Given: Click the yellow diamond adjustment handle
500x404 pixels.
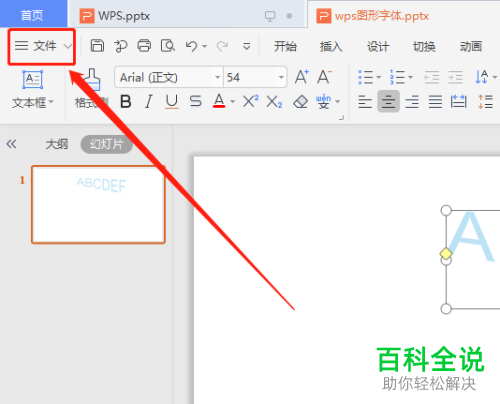Looking at the screenshot, I should 446,254.
